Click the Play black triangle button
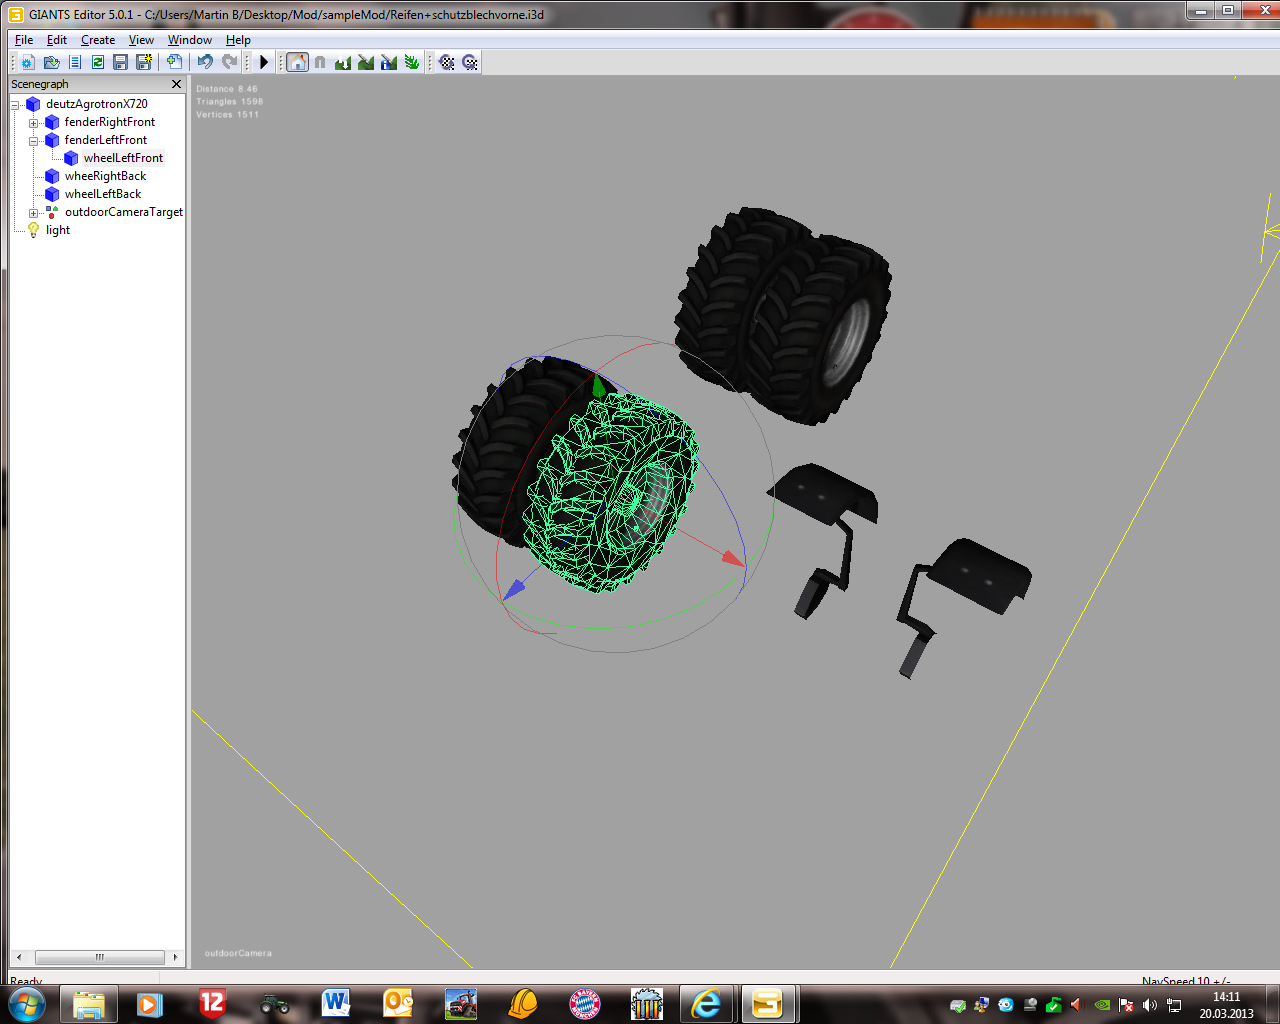The width and height of the screenshot is (1280, 1024). coord(264,62)
